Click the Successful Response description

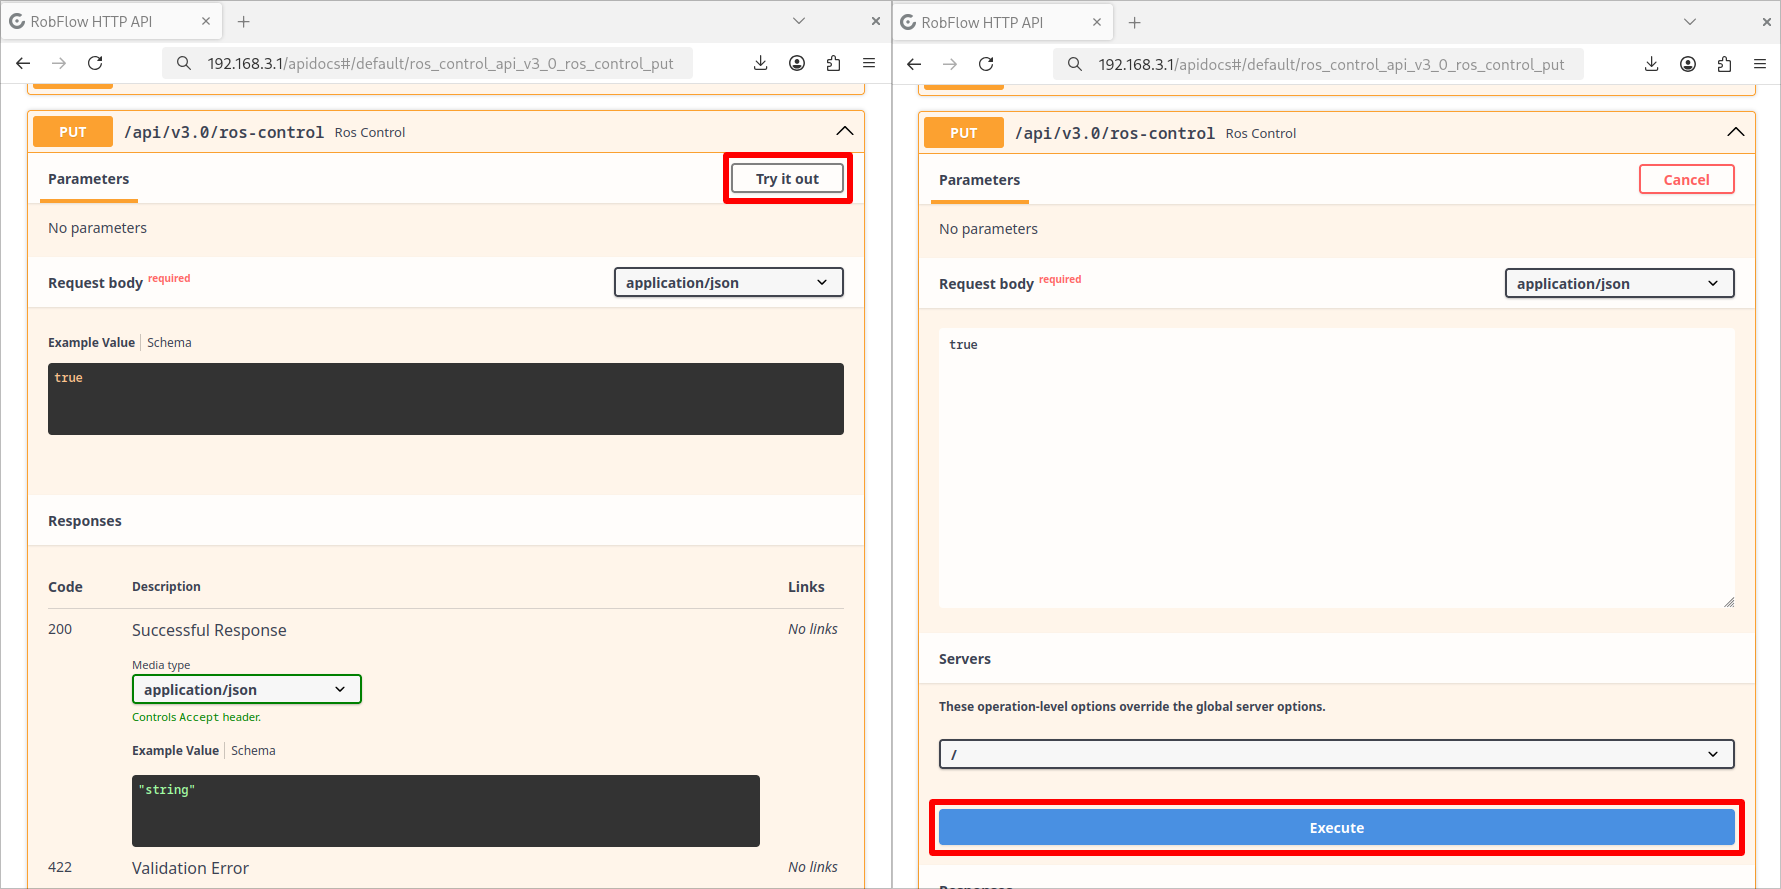tap(209, 630)
